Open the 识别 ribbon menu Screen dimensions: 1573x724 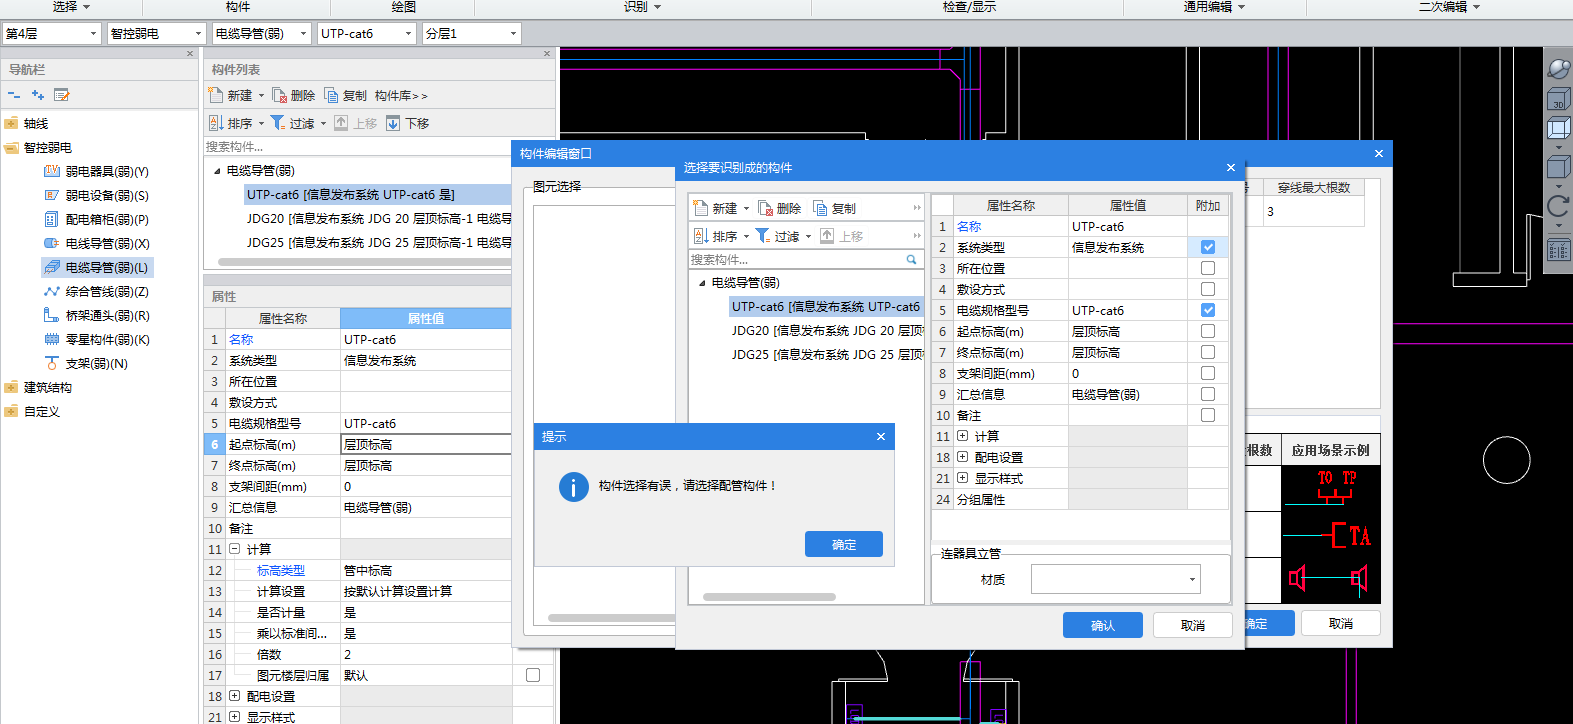coord(642,7)
